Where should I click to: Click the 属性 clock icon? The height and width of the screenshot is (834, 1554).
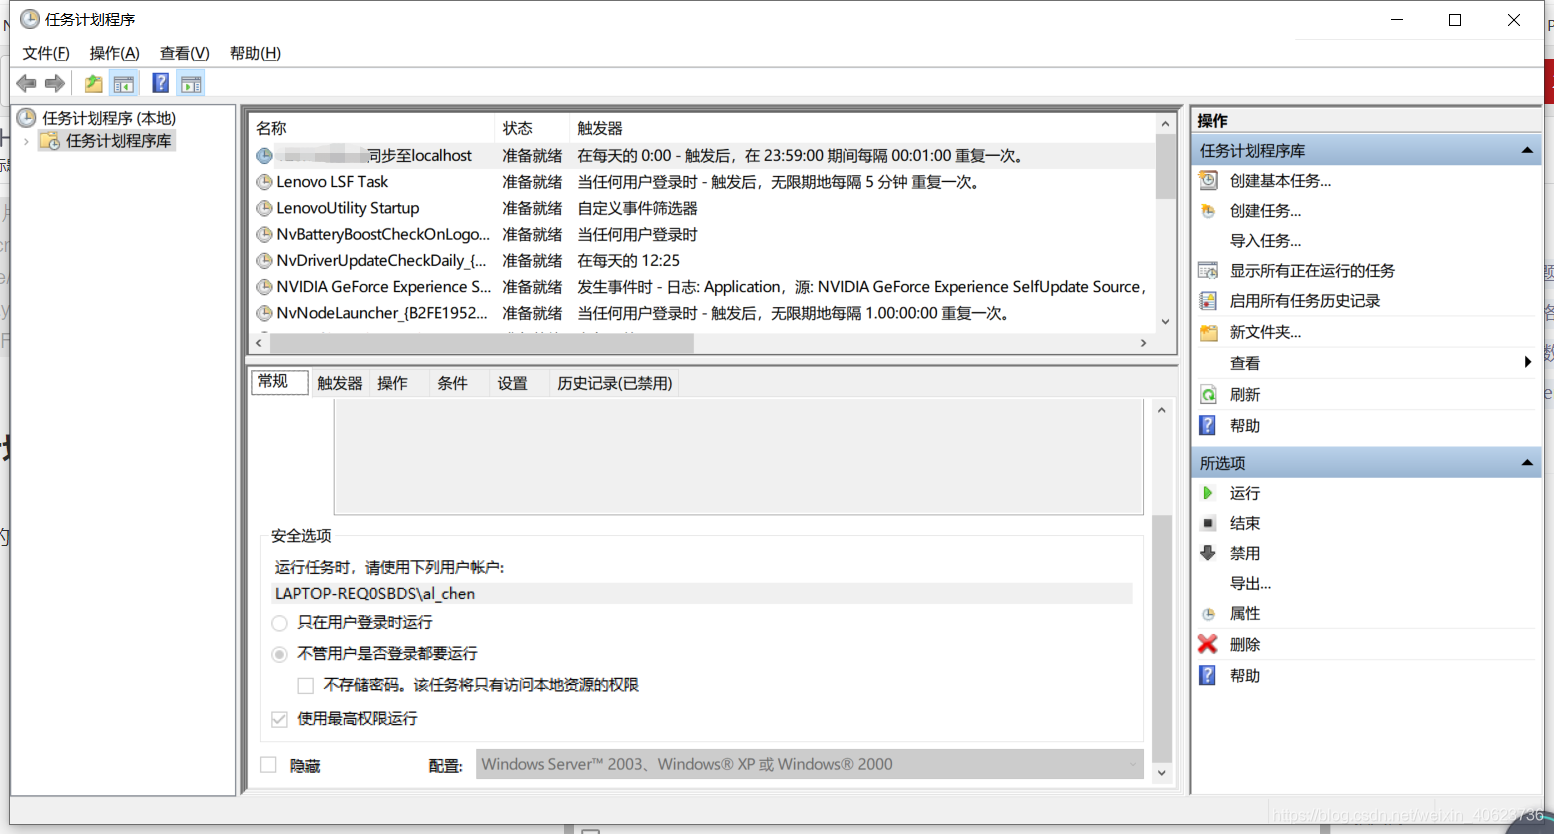click(1208, 614)
